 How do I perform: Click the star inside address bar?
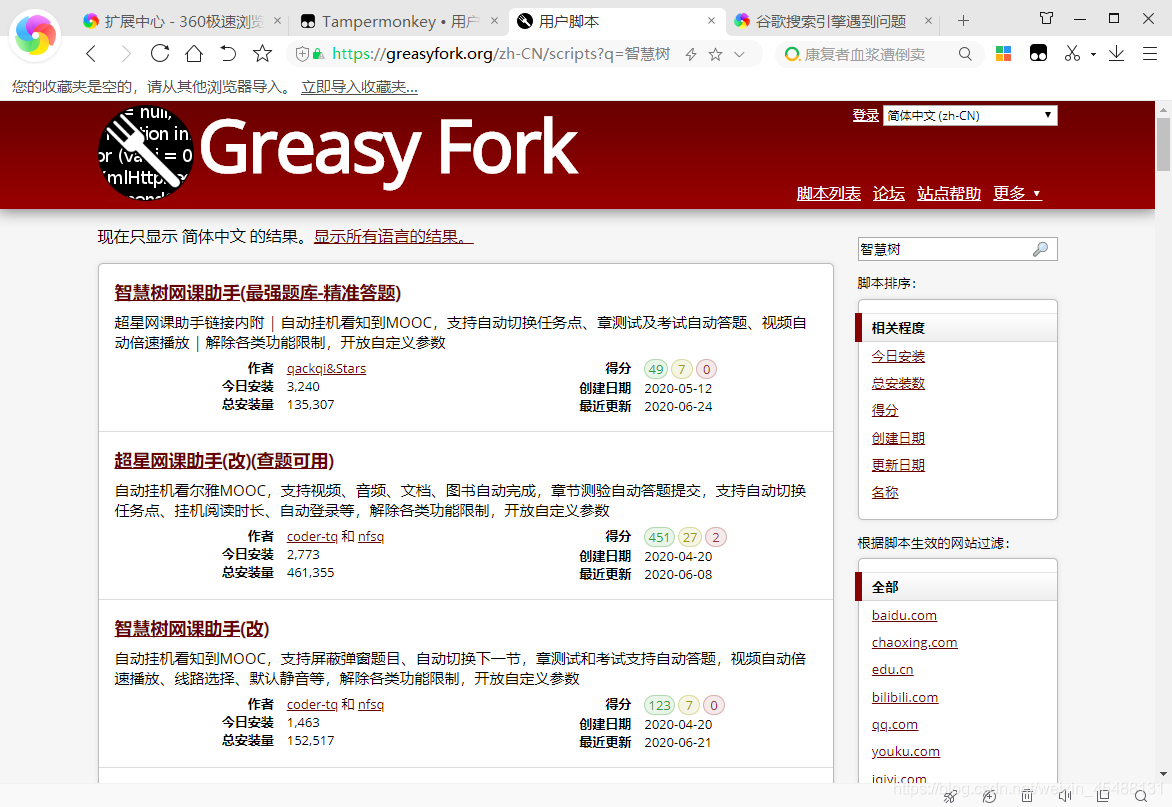tap(715, 54)
